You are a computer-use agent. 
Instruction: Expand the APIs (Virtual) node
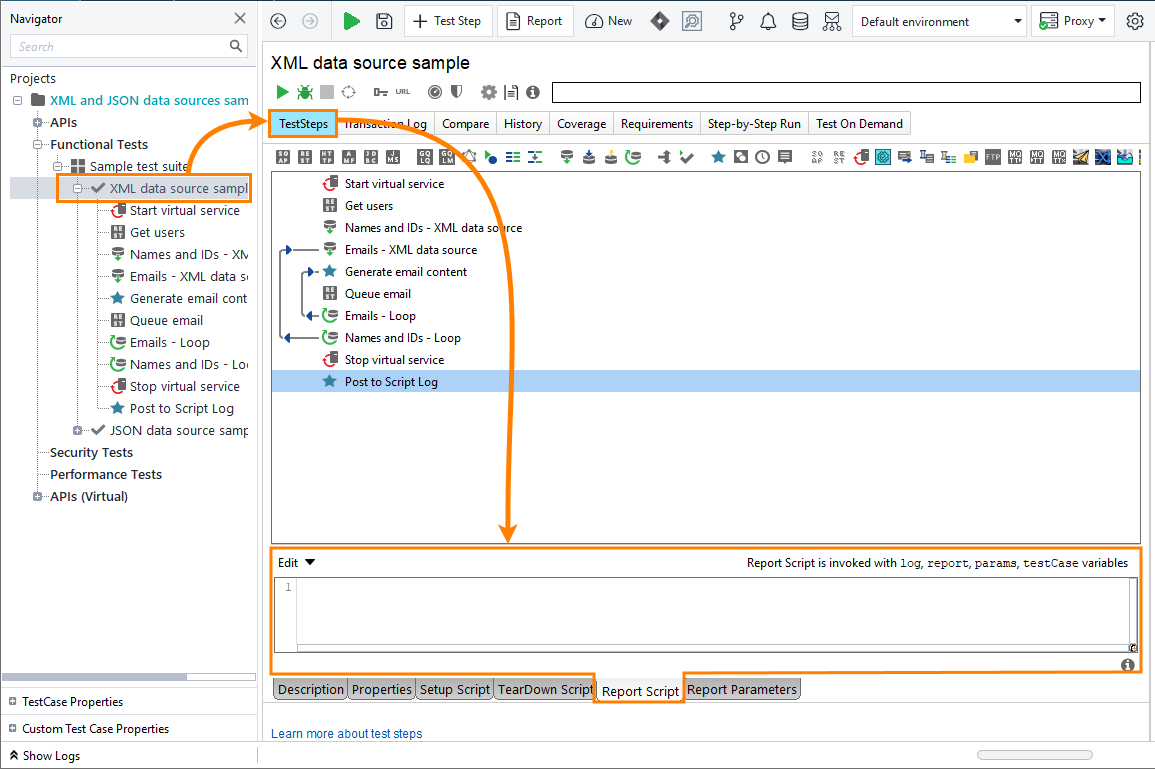38,496
